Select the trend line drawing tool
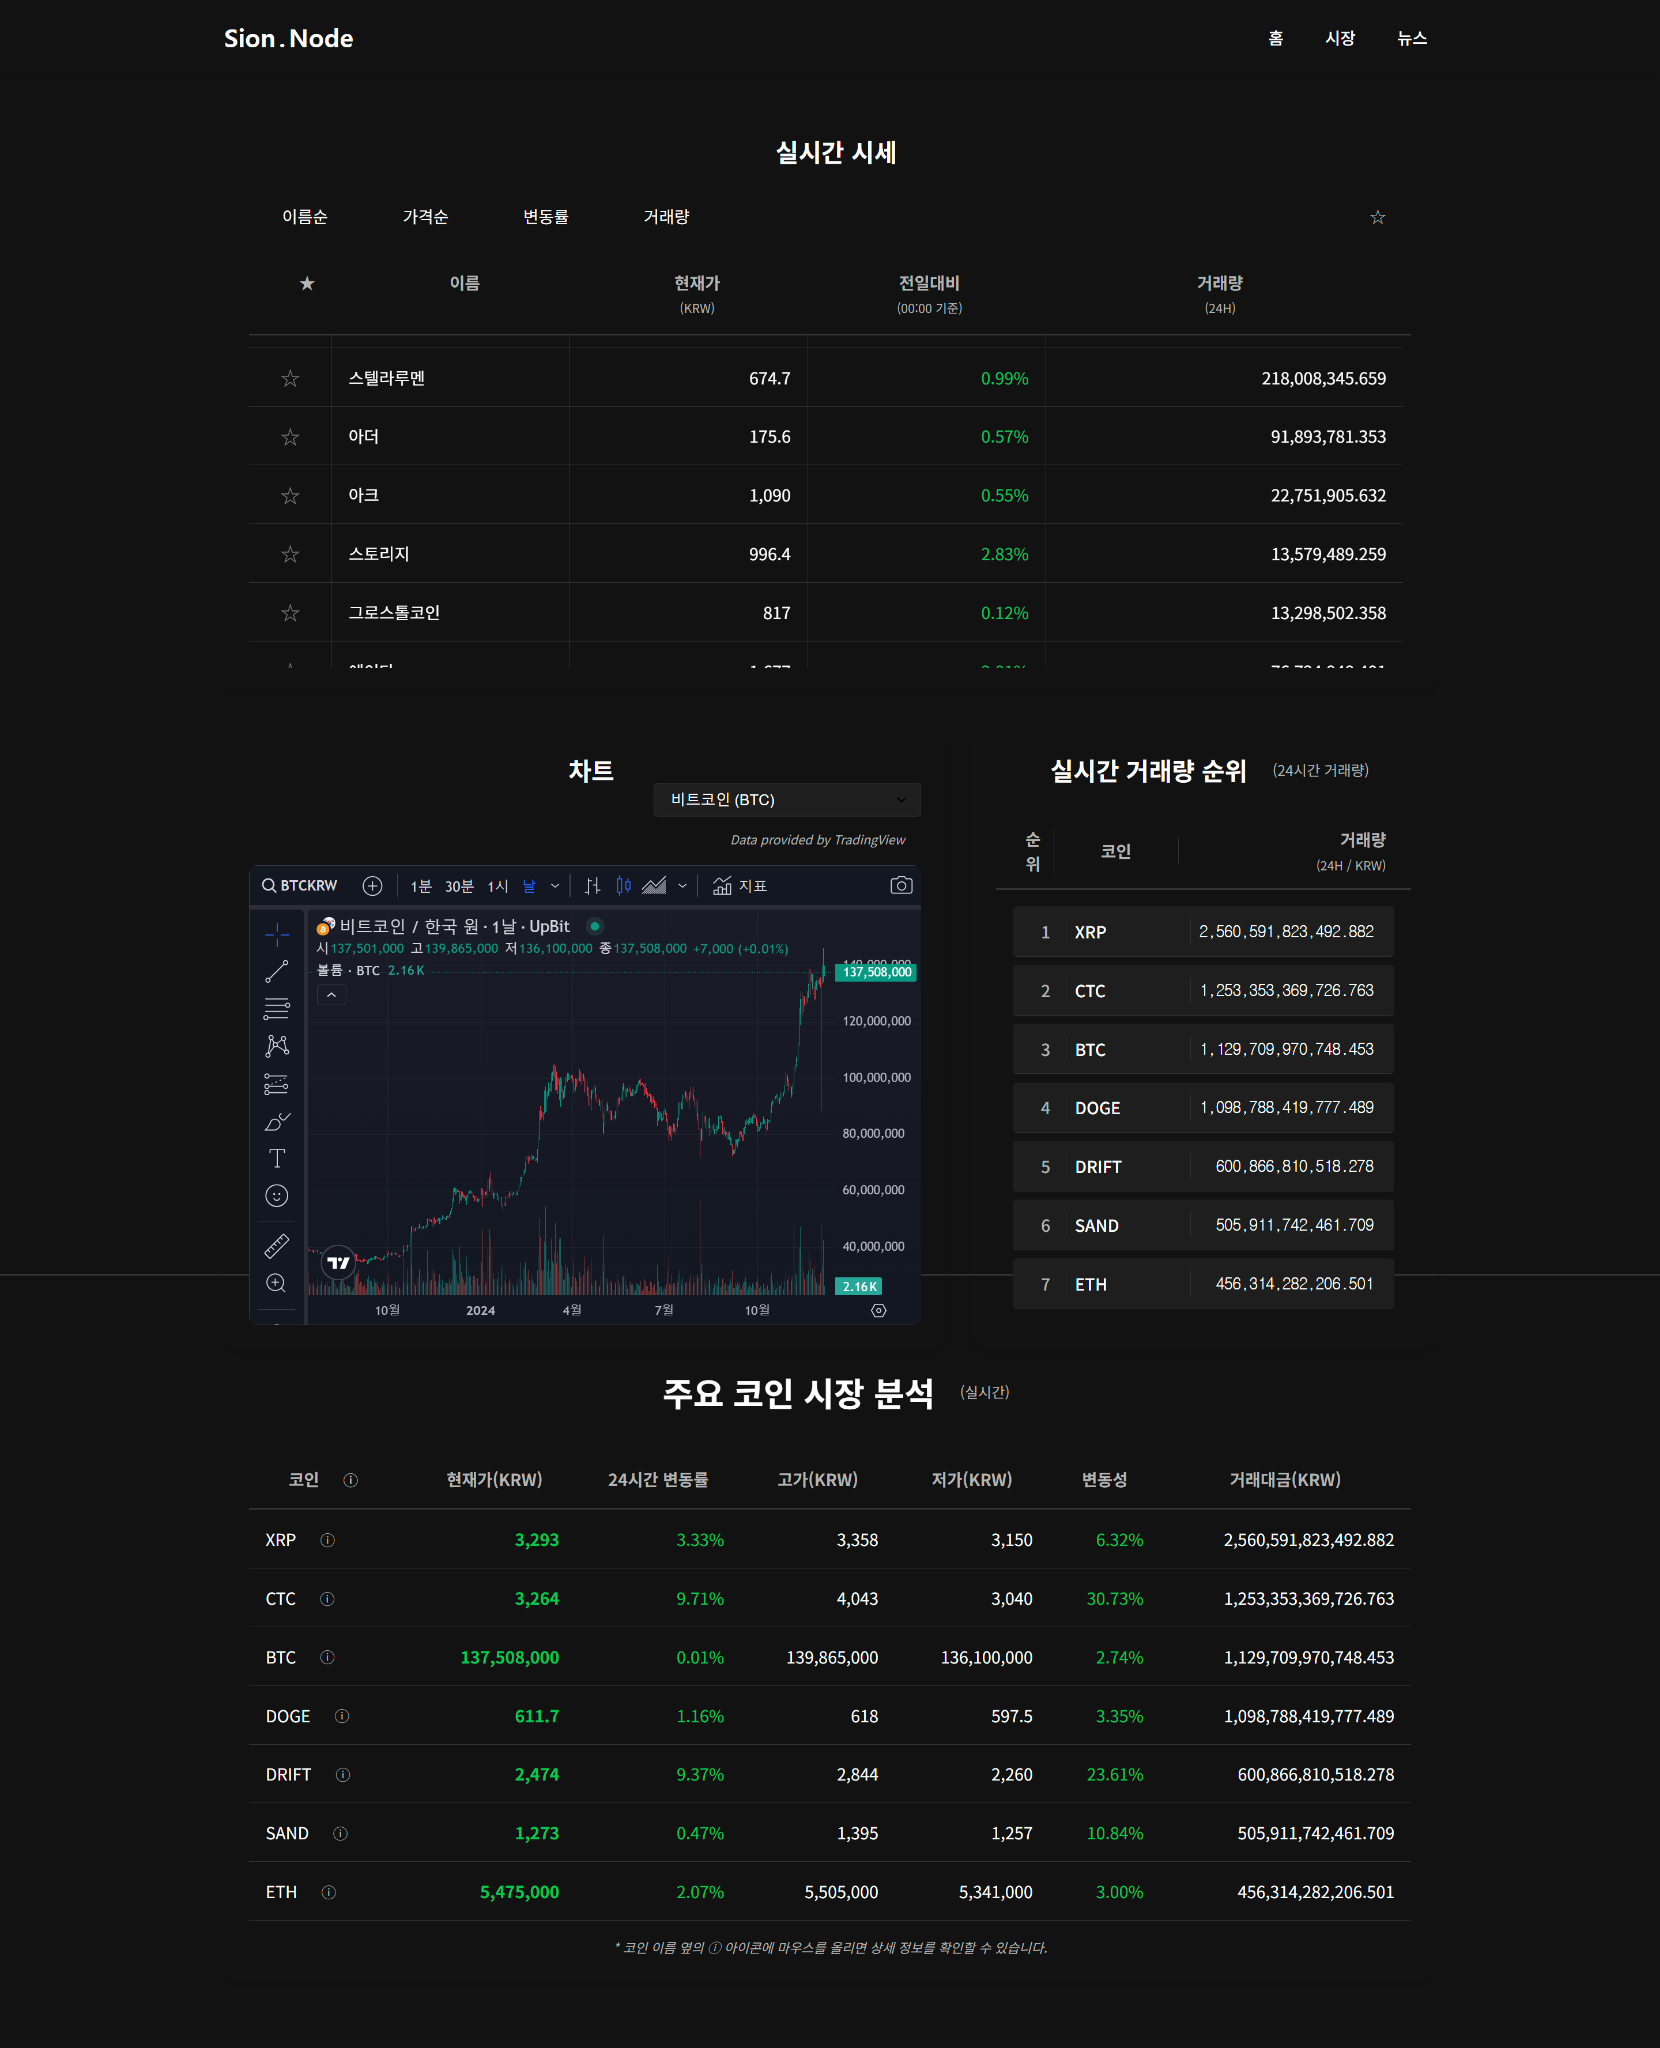1660x2048 pixels. point(277,971)
